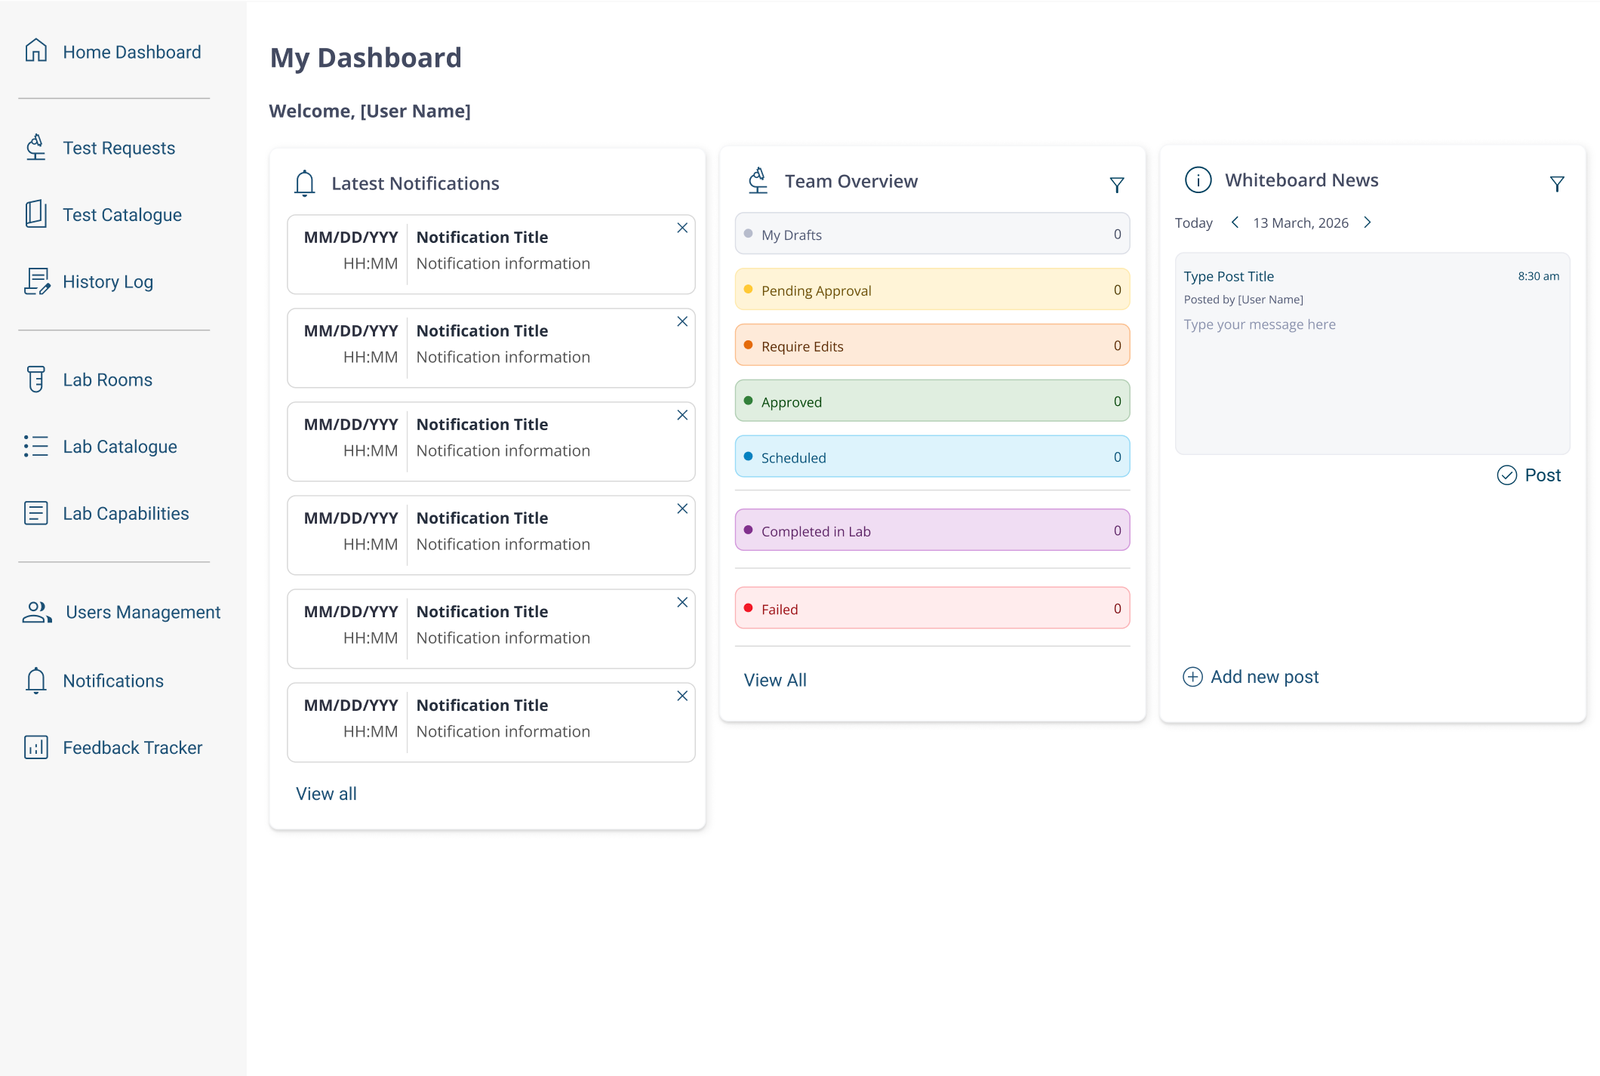Click the Type Post Title field
1600x1076 pixels.
click(1229, 277)
